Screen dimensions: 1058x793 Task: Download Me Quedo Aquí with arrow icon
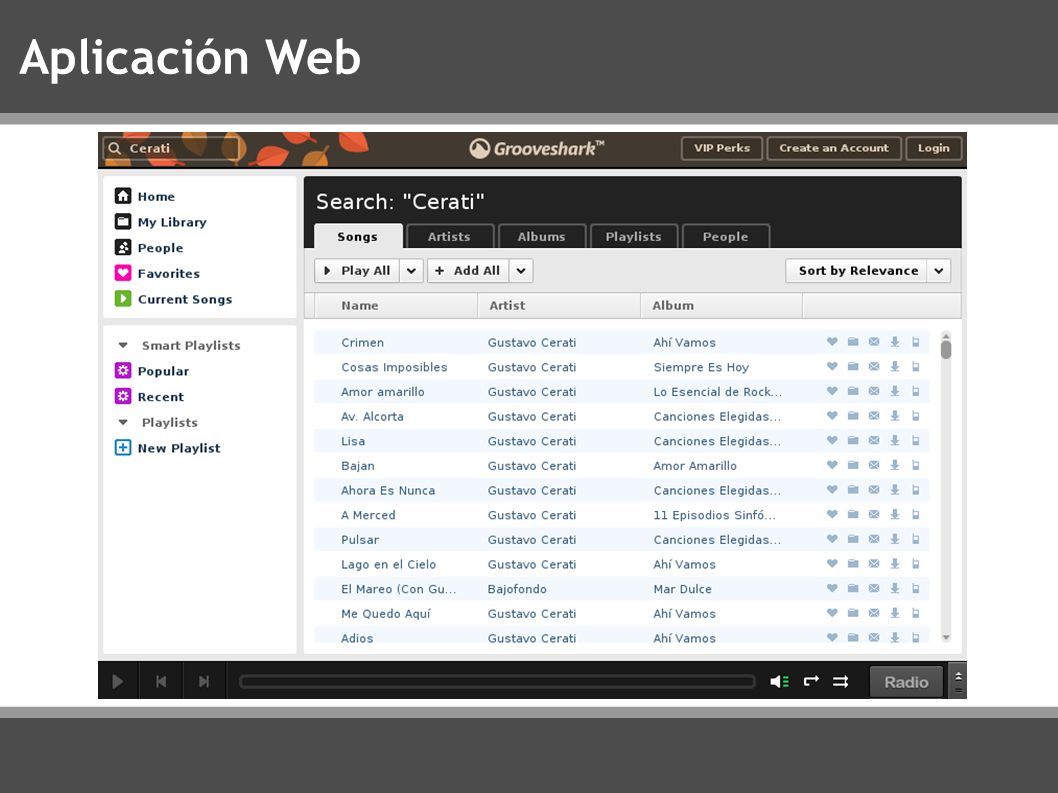[x=895, y=613]
